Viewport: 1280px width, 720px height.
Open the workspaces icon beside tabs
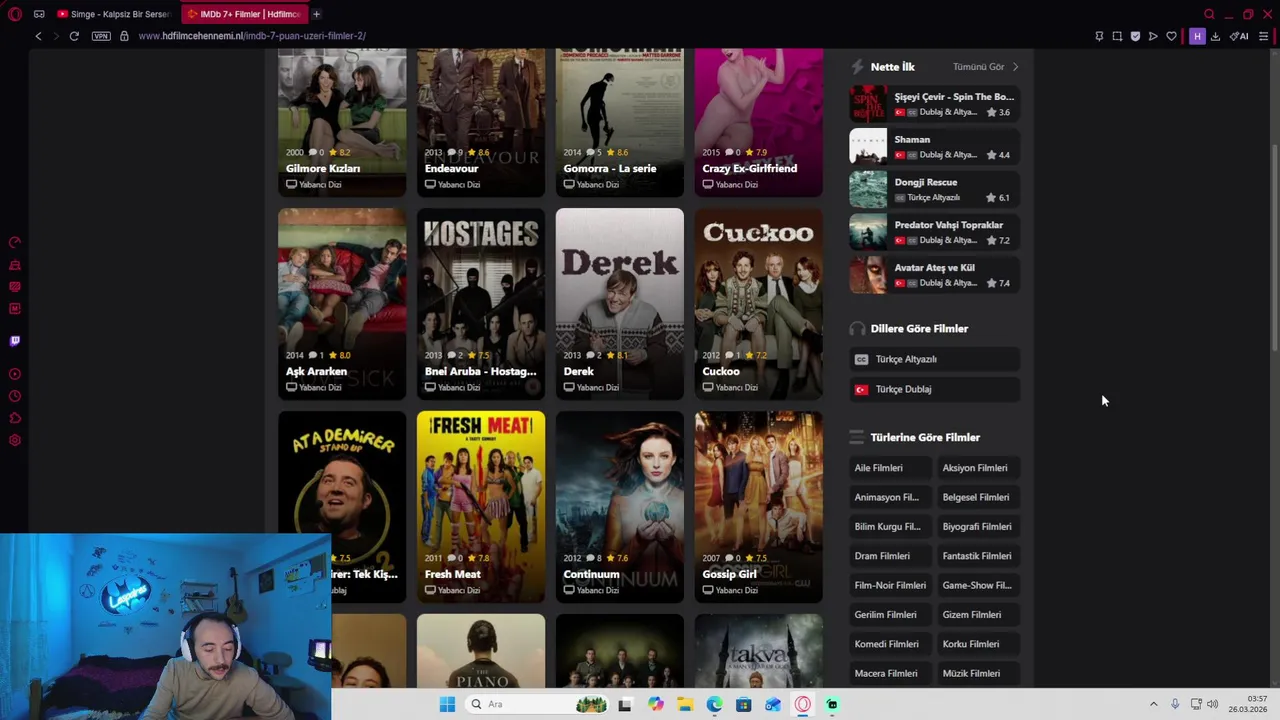[39, 14]
